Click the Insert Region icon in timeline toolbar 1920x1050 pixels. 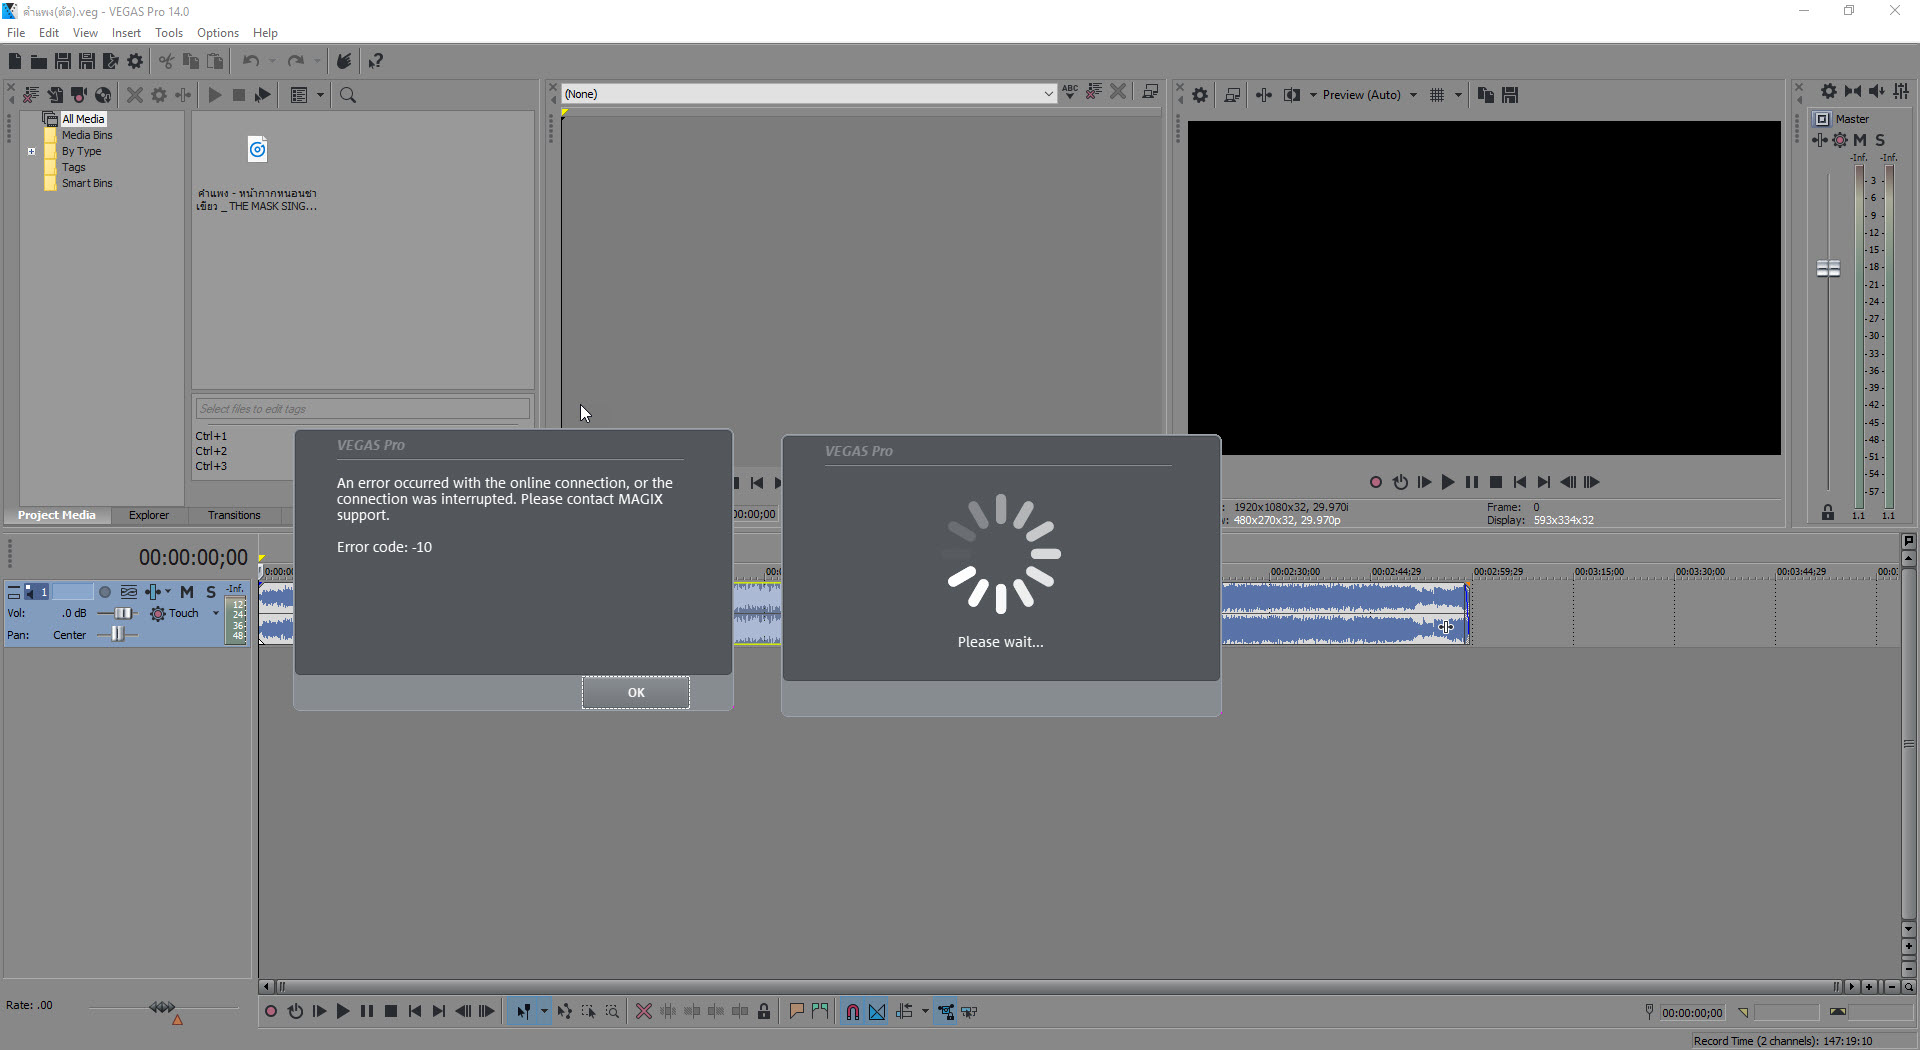(821, 1012)
